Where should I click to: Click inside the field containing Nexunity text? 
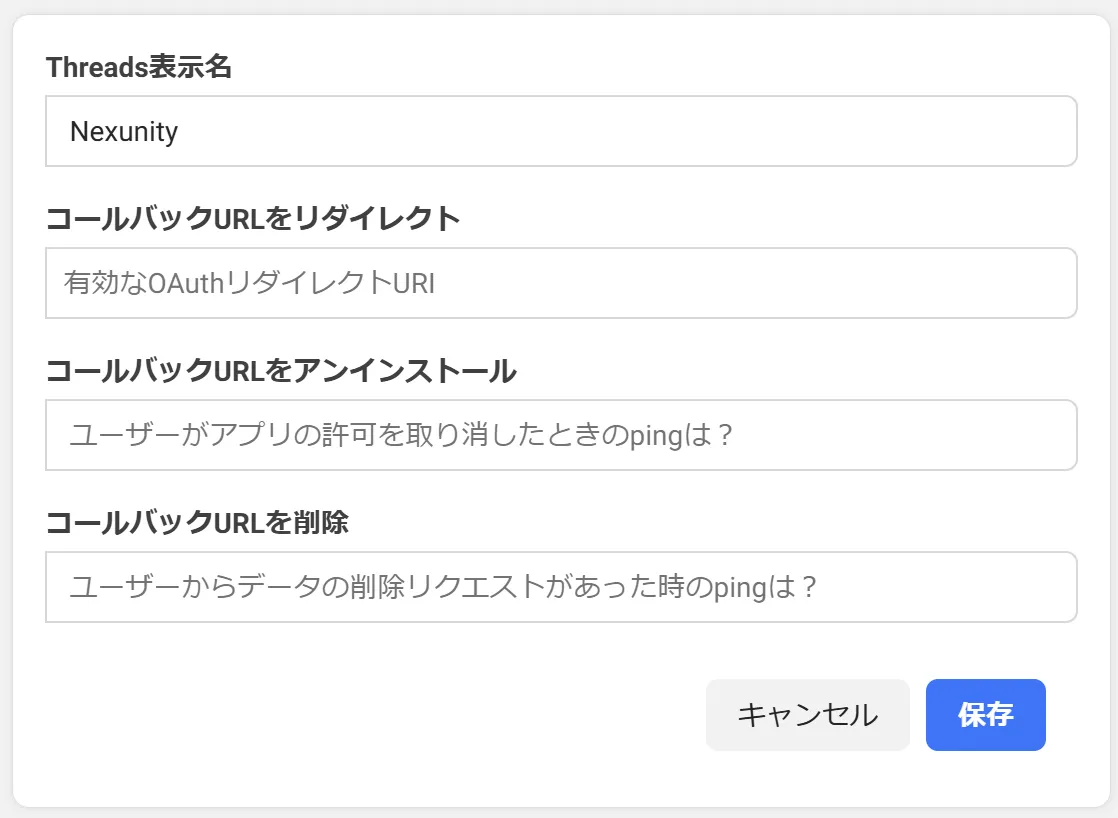pyautogui.click(x=560, y=131)
